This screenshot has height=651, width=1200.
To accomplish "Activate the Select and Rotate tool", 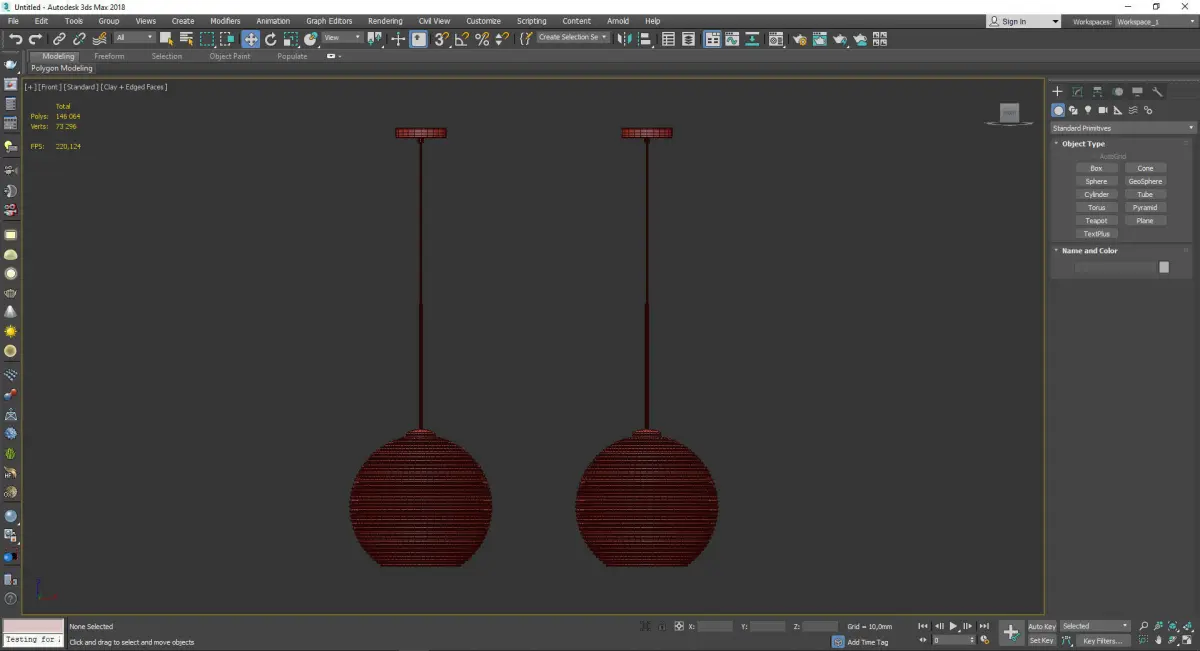I will [270, 39].
